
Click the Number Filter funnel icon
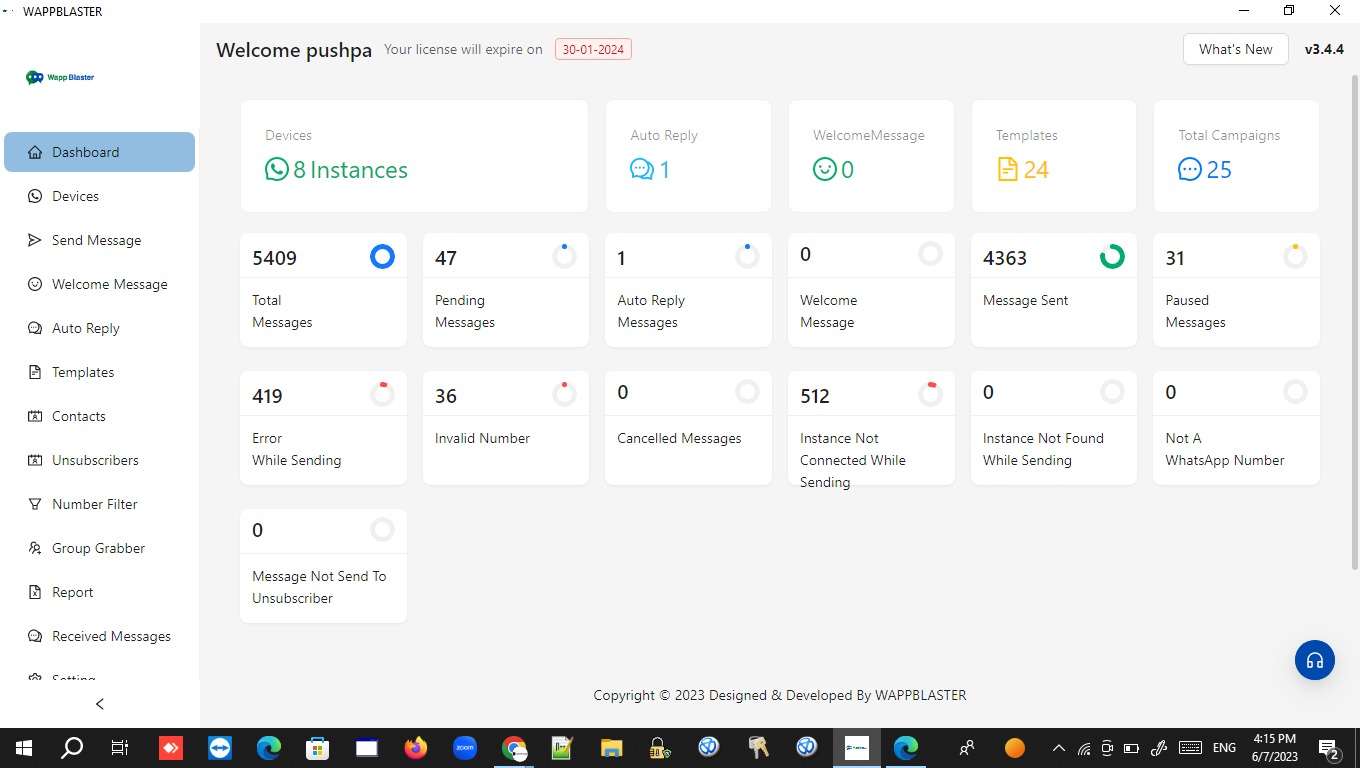pos(35,504)
